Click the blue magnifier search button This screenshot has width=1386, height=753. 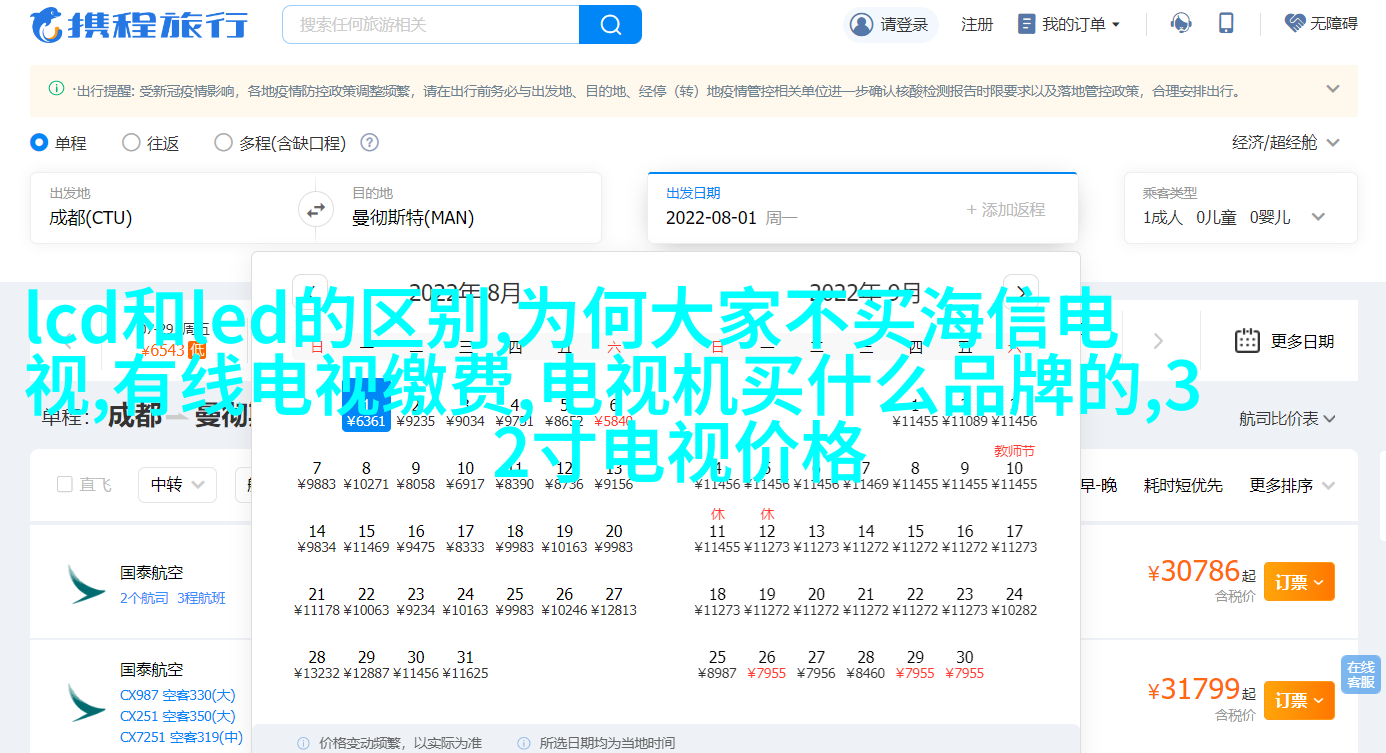click(609, 24)
